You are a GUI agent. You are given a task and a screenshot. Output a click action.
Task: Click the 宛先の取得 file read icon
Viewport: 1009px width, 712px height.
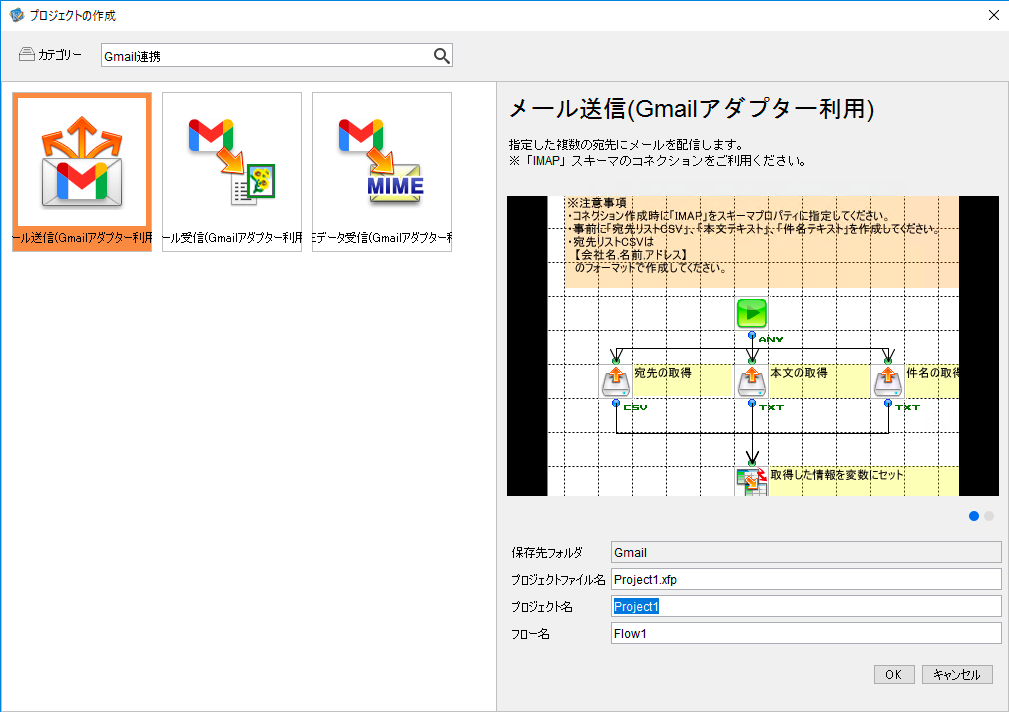(616, 382)
